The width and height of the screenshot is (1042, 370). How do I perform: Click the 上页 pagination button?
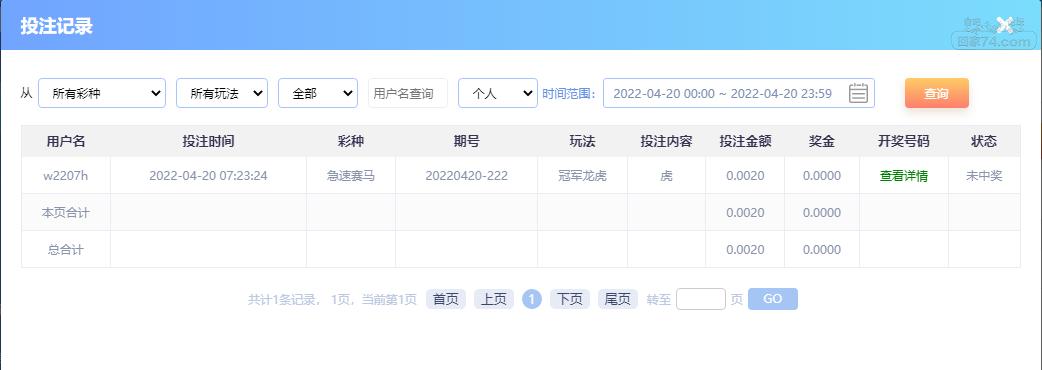[x=494, y=299]
